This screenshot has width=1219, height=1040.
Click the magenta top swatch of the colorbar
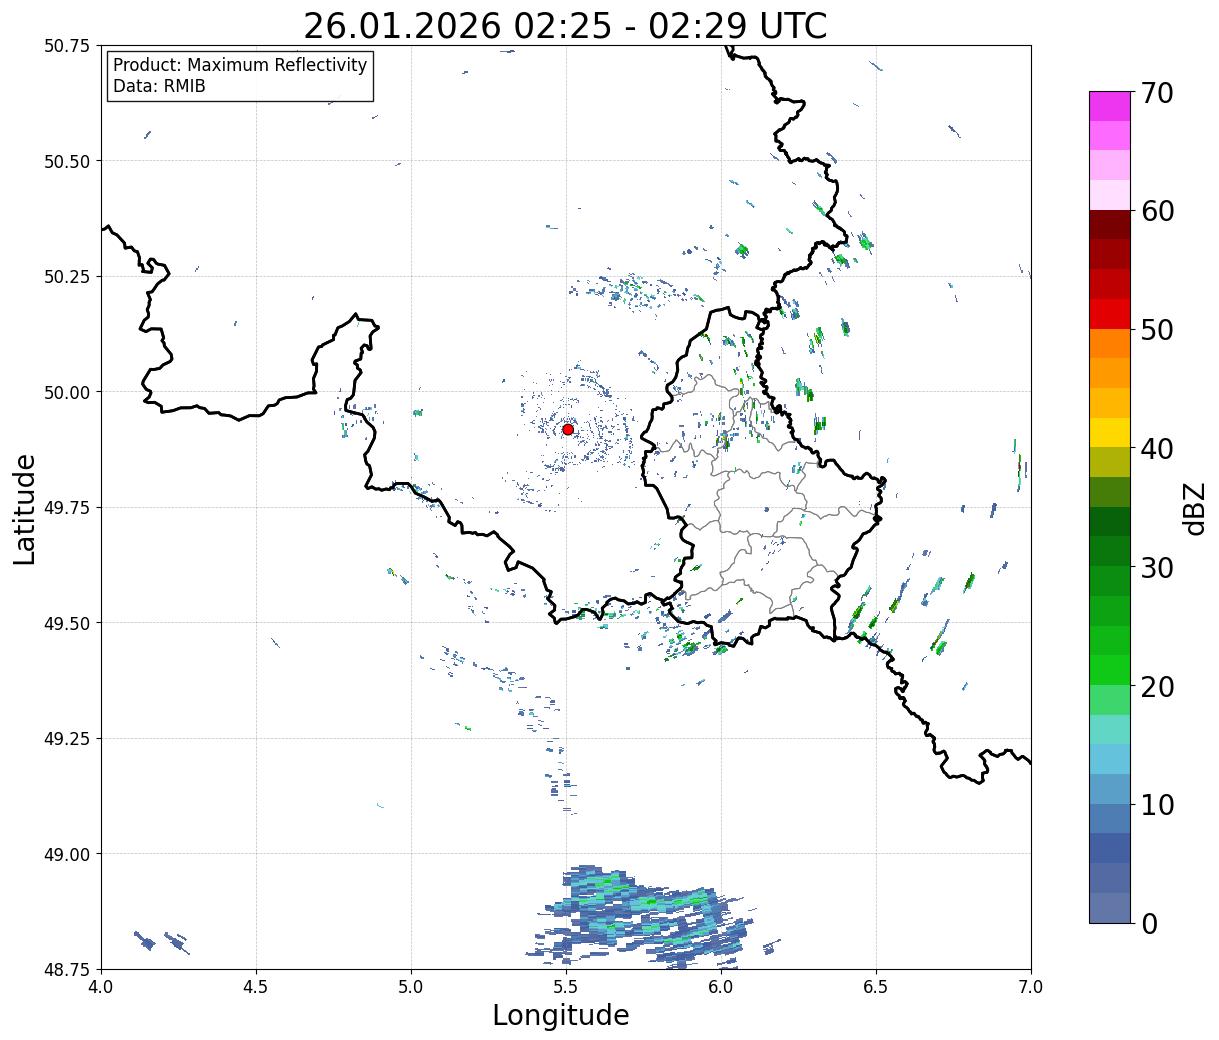1110,106
